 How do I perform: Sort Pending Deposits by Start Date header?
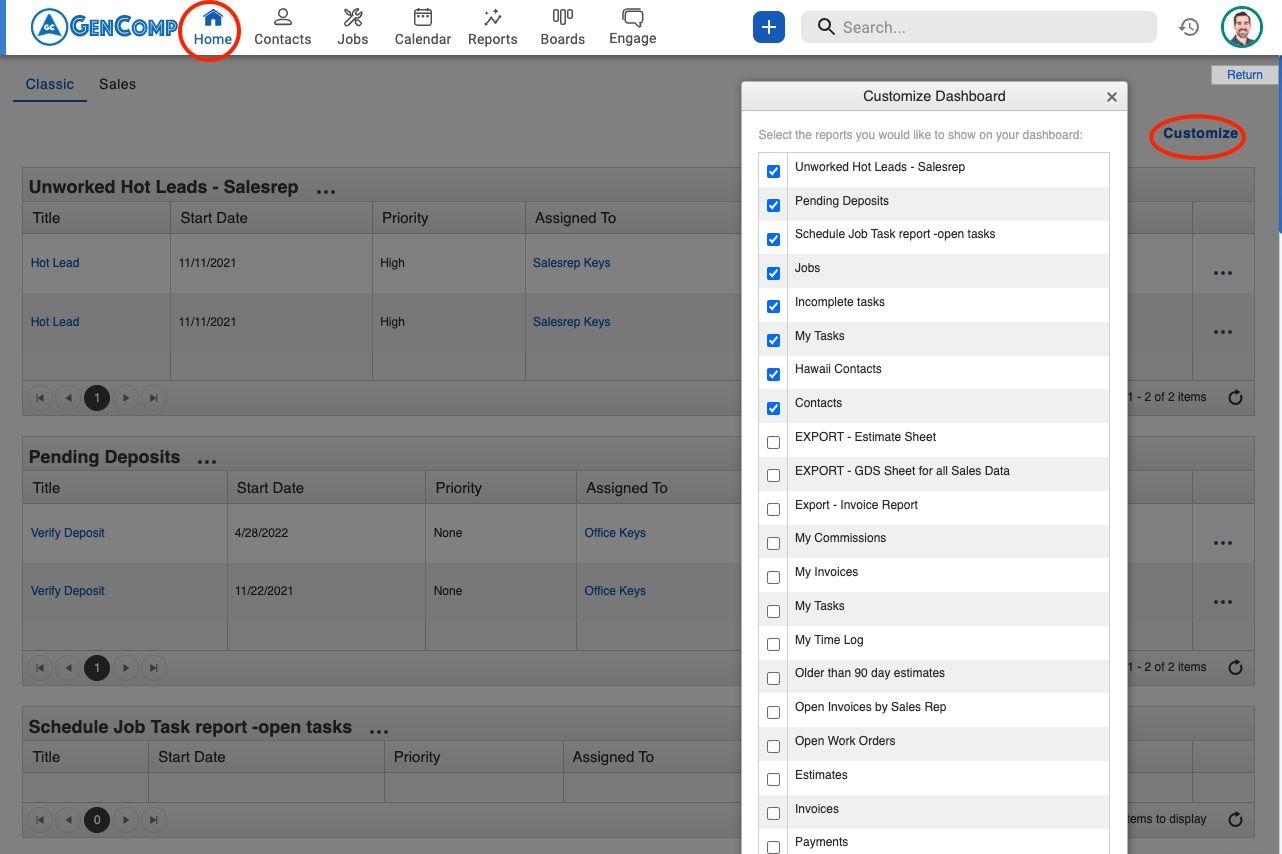[x=270, y=488]
